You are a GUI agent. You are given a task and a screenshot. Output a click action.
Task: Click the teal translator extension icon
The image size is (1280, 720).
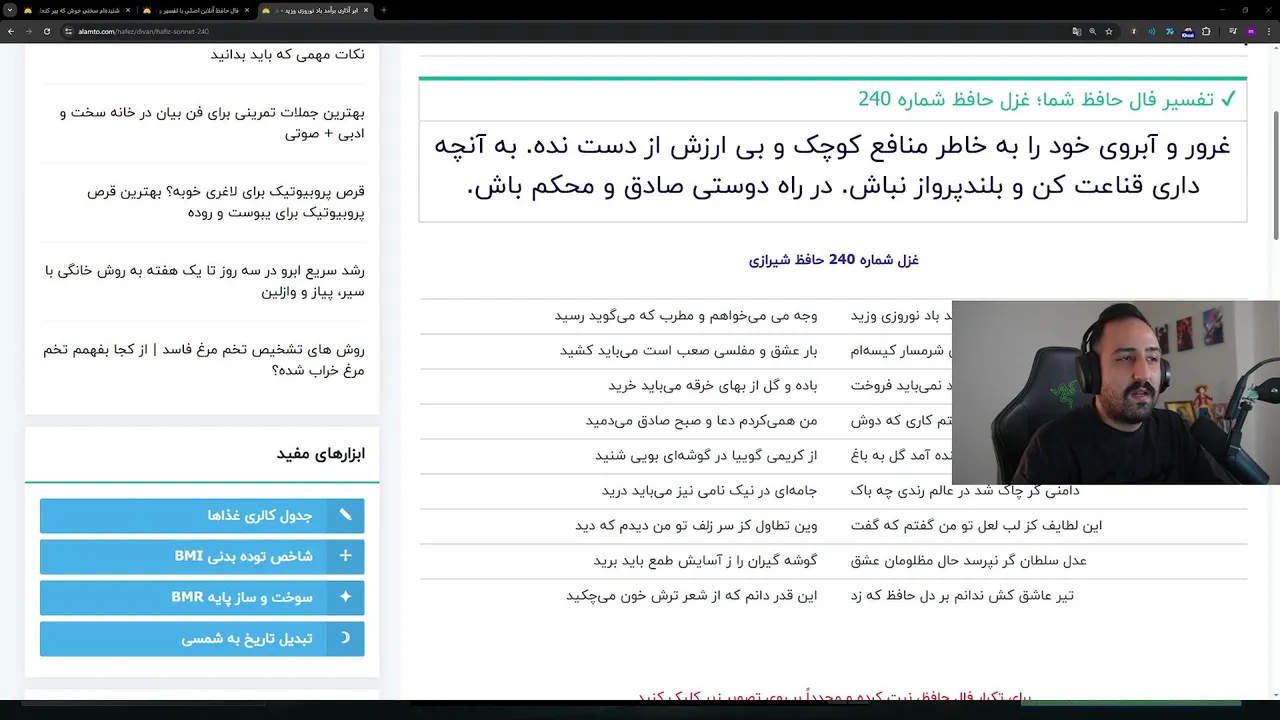pos(1170,31)
